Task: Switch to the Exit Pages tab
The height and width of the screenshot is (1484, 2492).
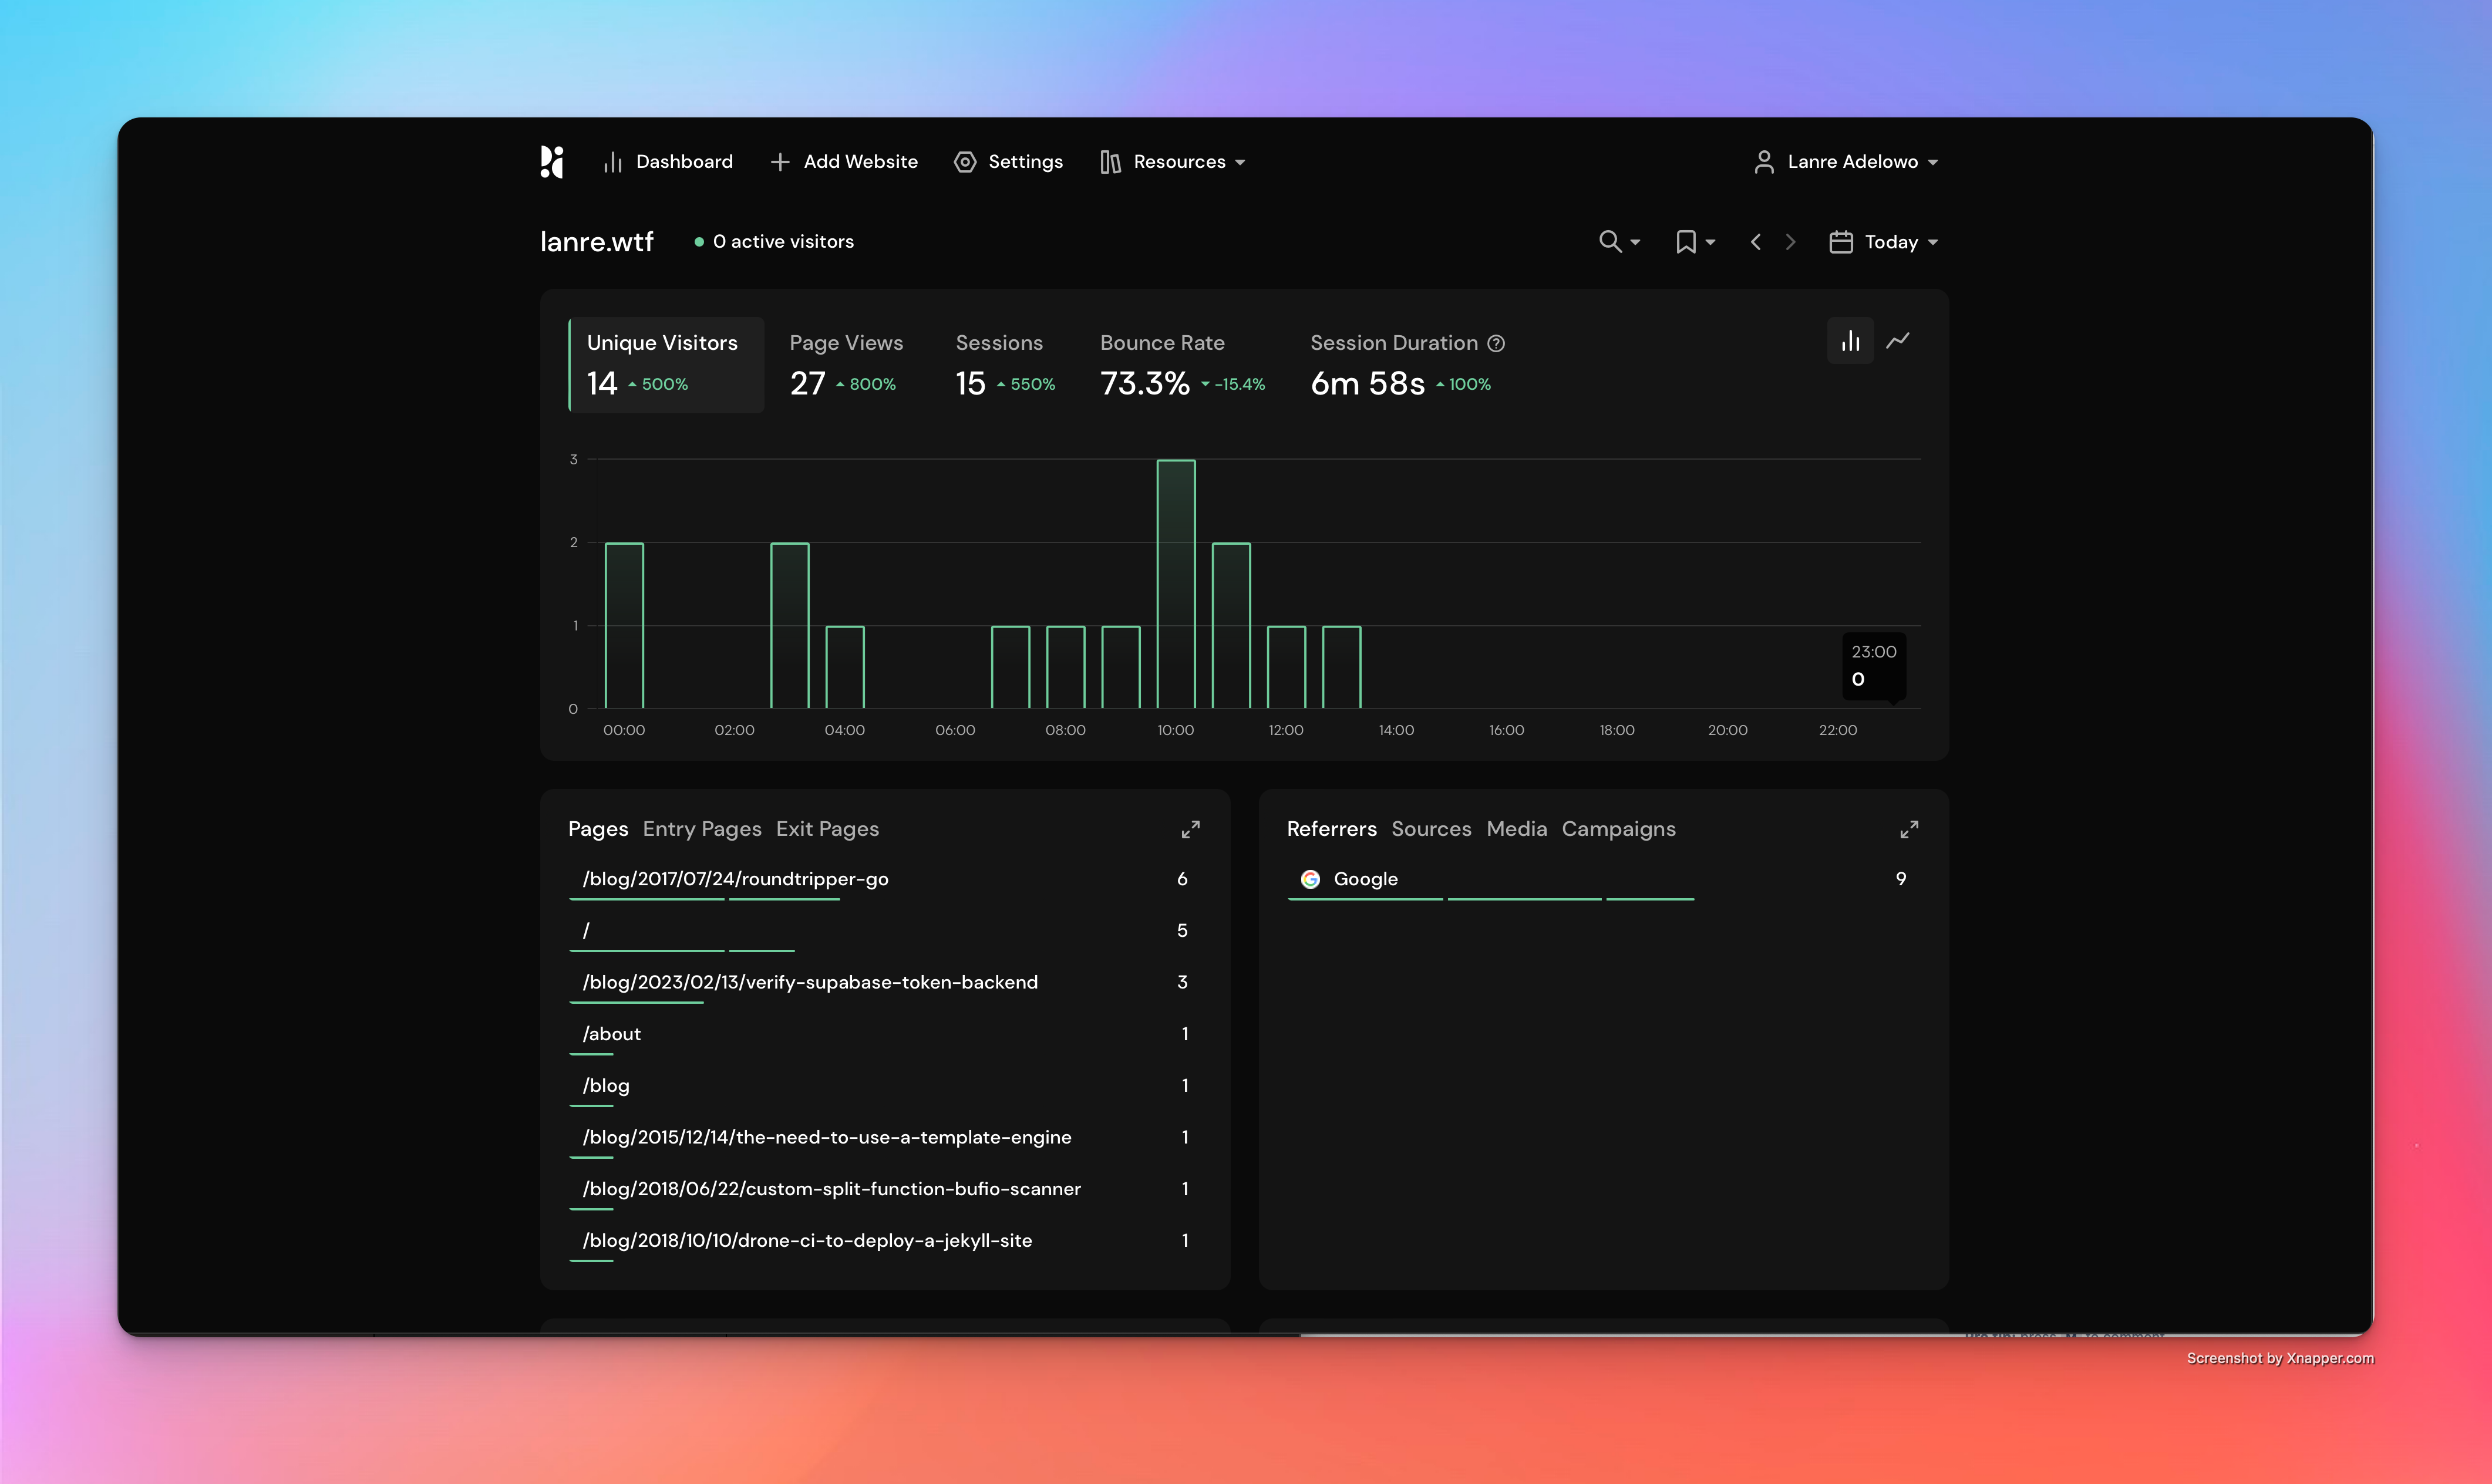Action: pyautogui.click(x=827, y=829)
